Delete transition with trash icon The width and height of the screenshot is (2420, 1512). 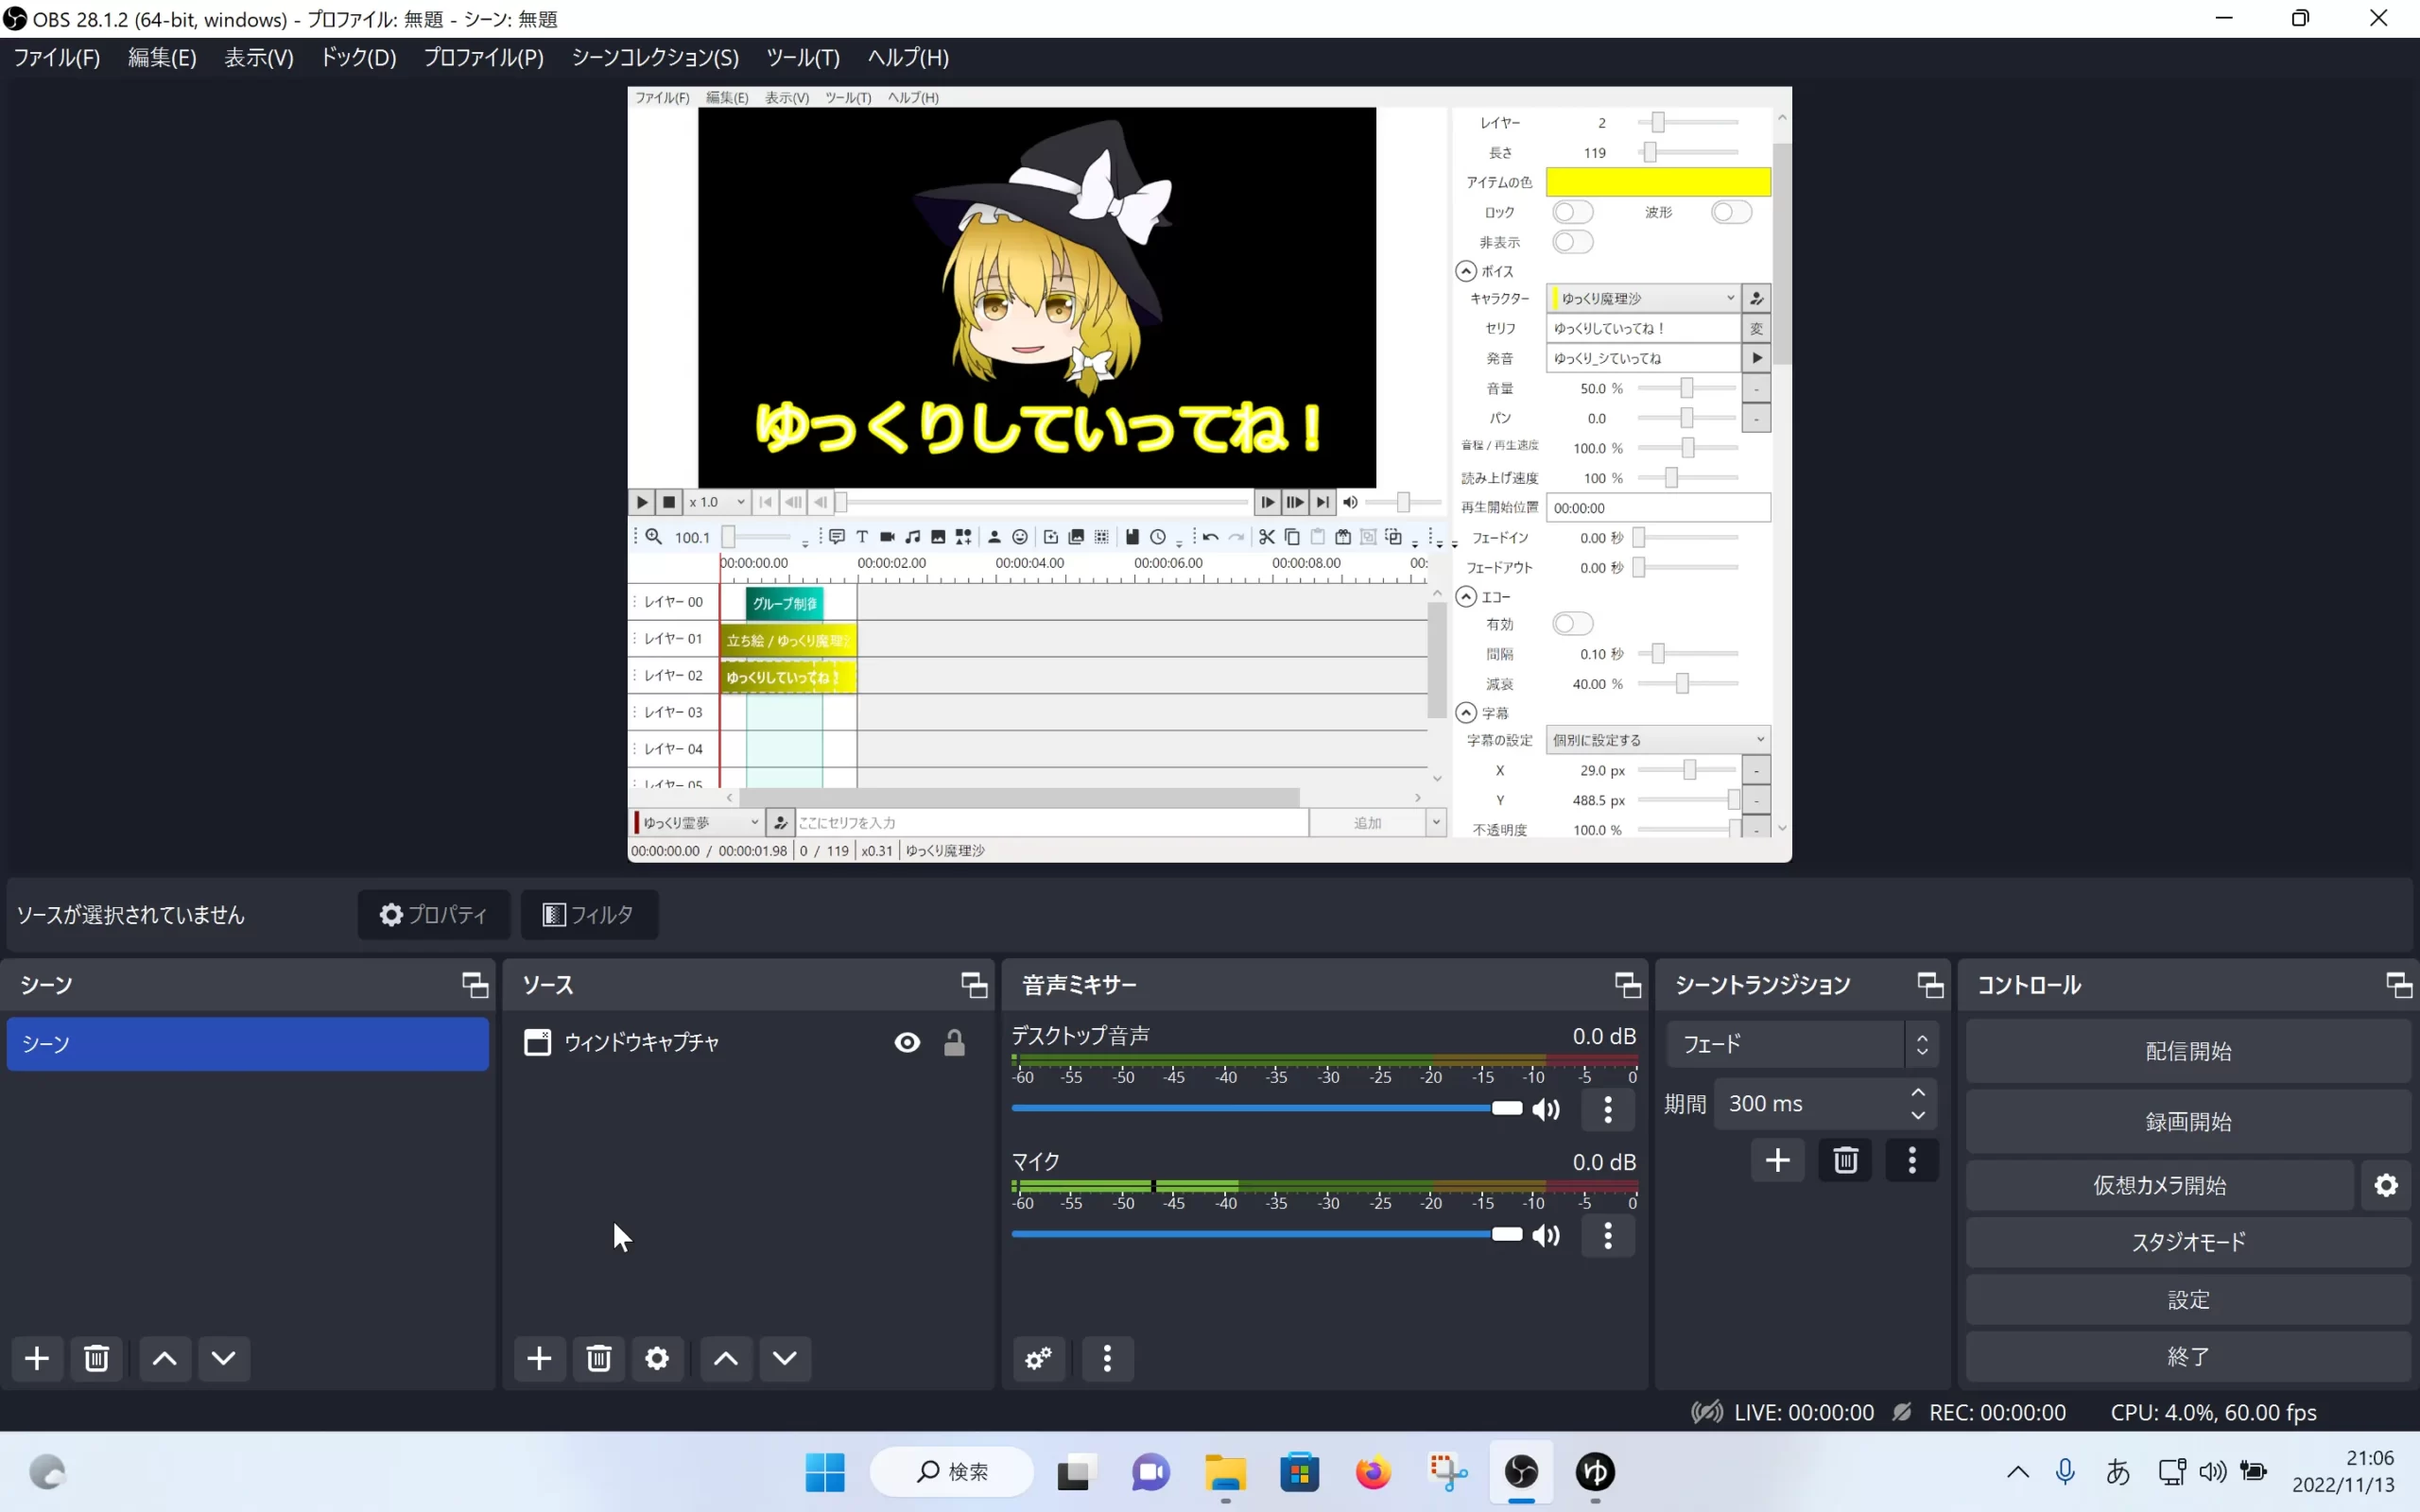1845,1160
